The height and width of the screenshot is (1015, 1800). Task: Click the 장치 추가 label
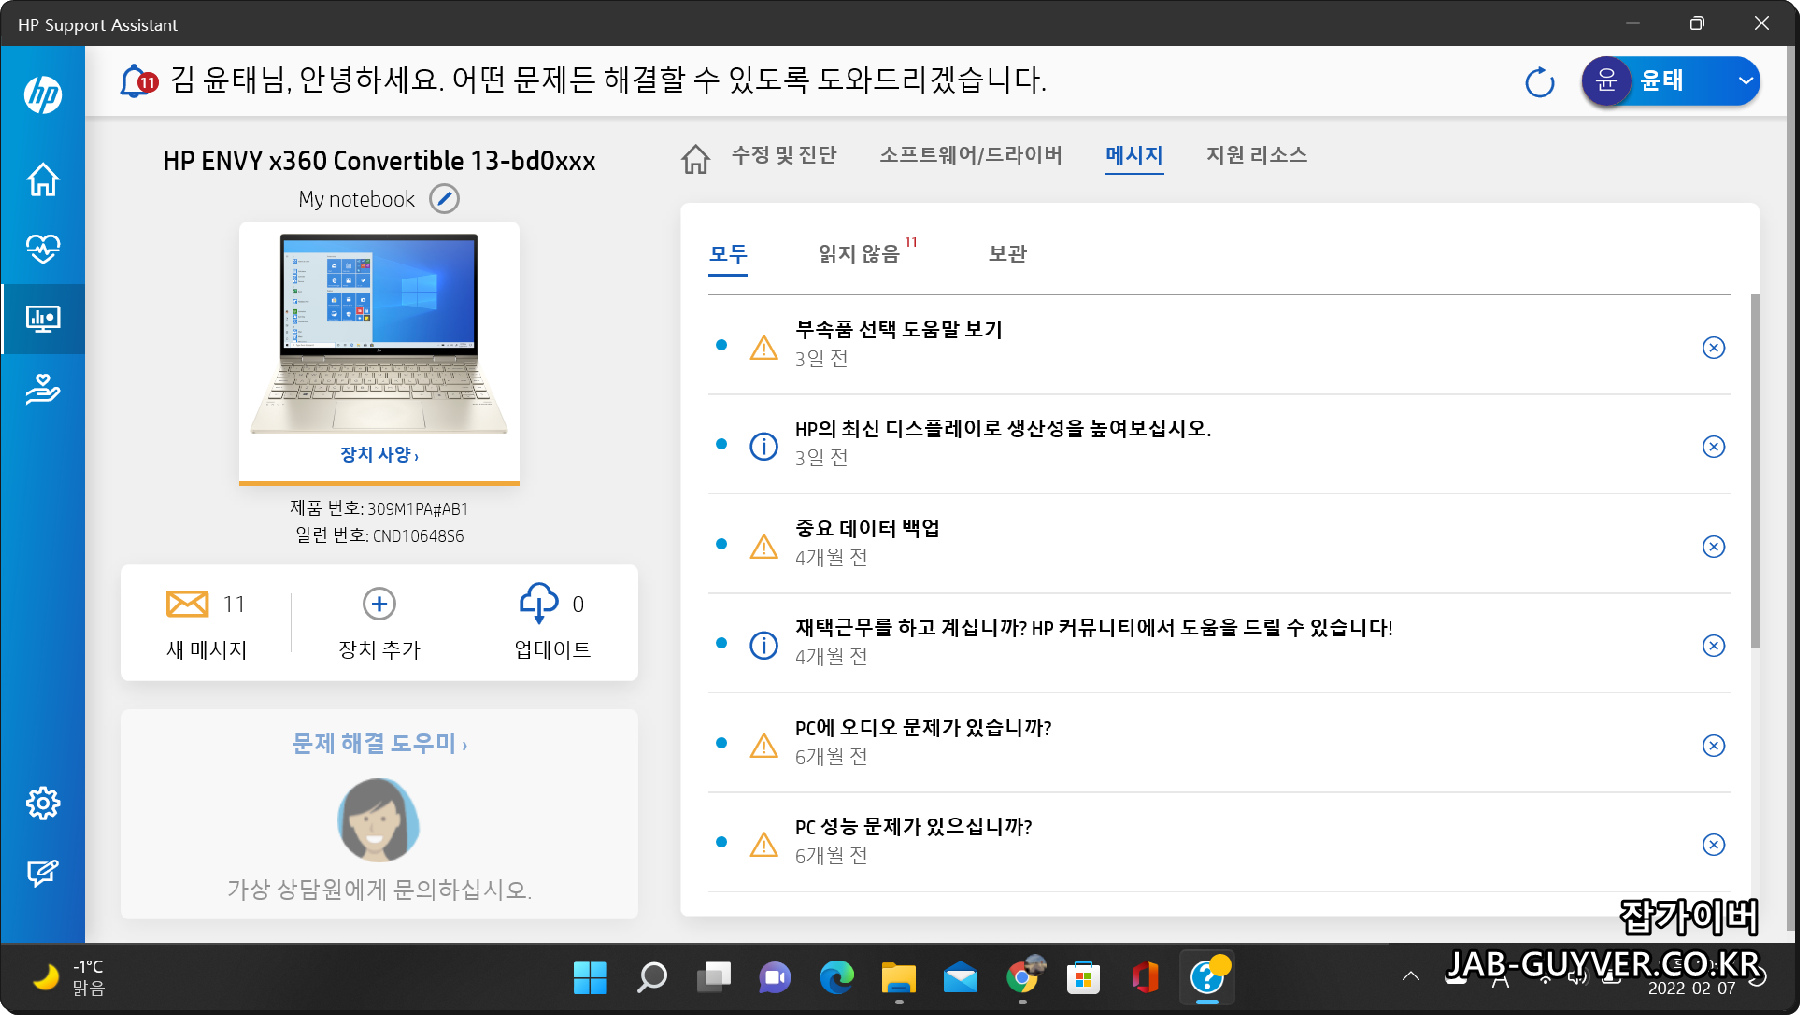379,650
